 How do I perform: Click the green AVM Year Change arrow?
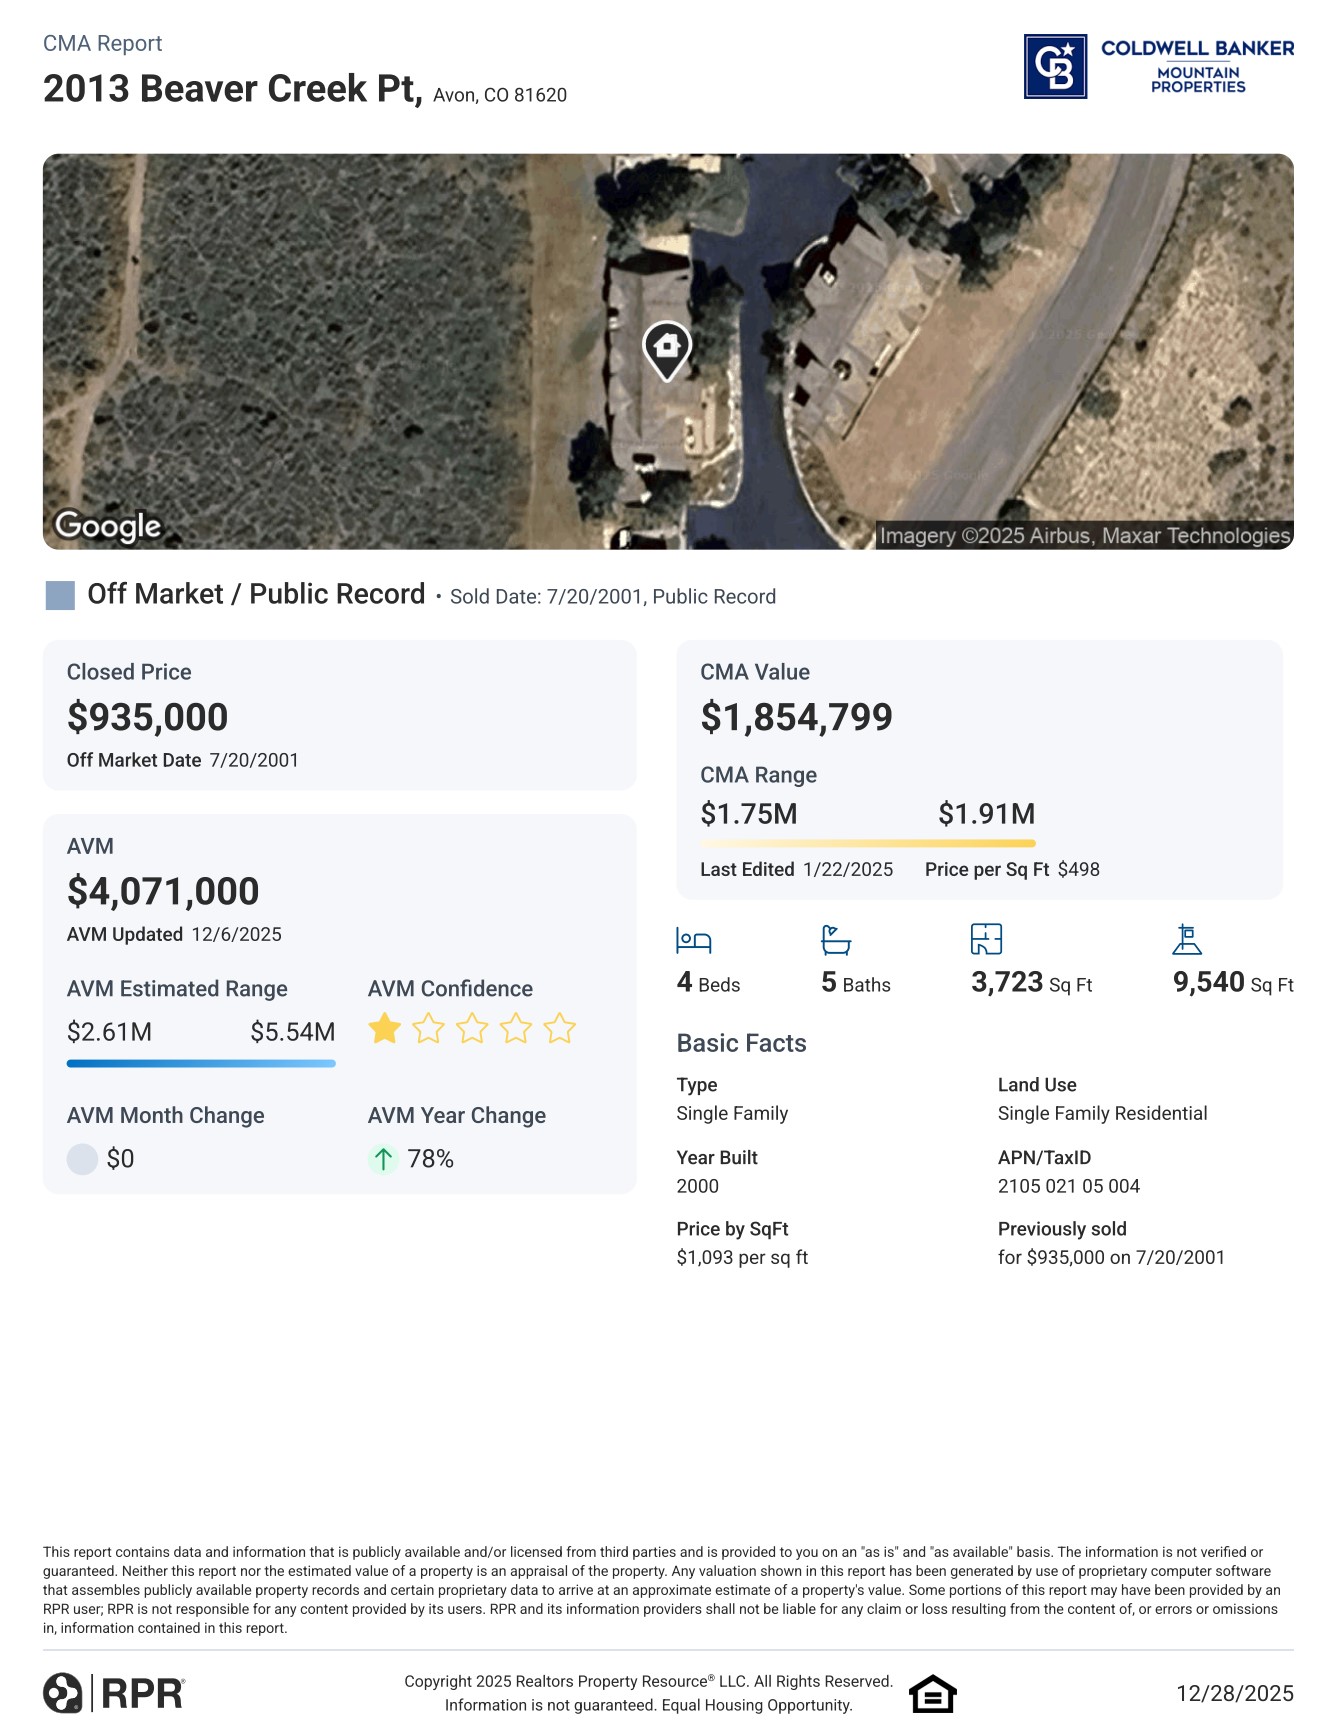coord(383,1159)
